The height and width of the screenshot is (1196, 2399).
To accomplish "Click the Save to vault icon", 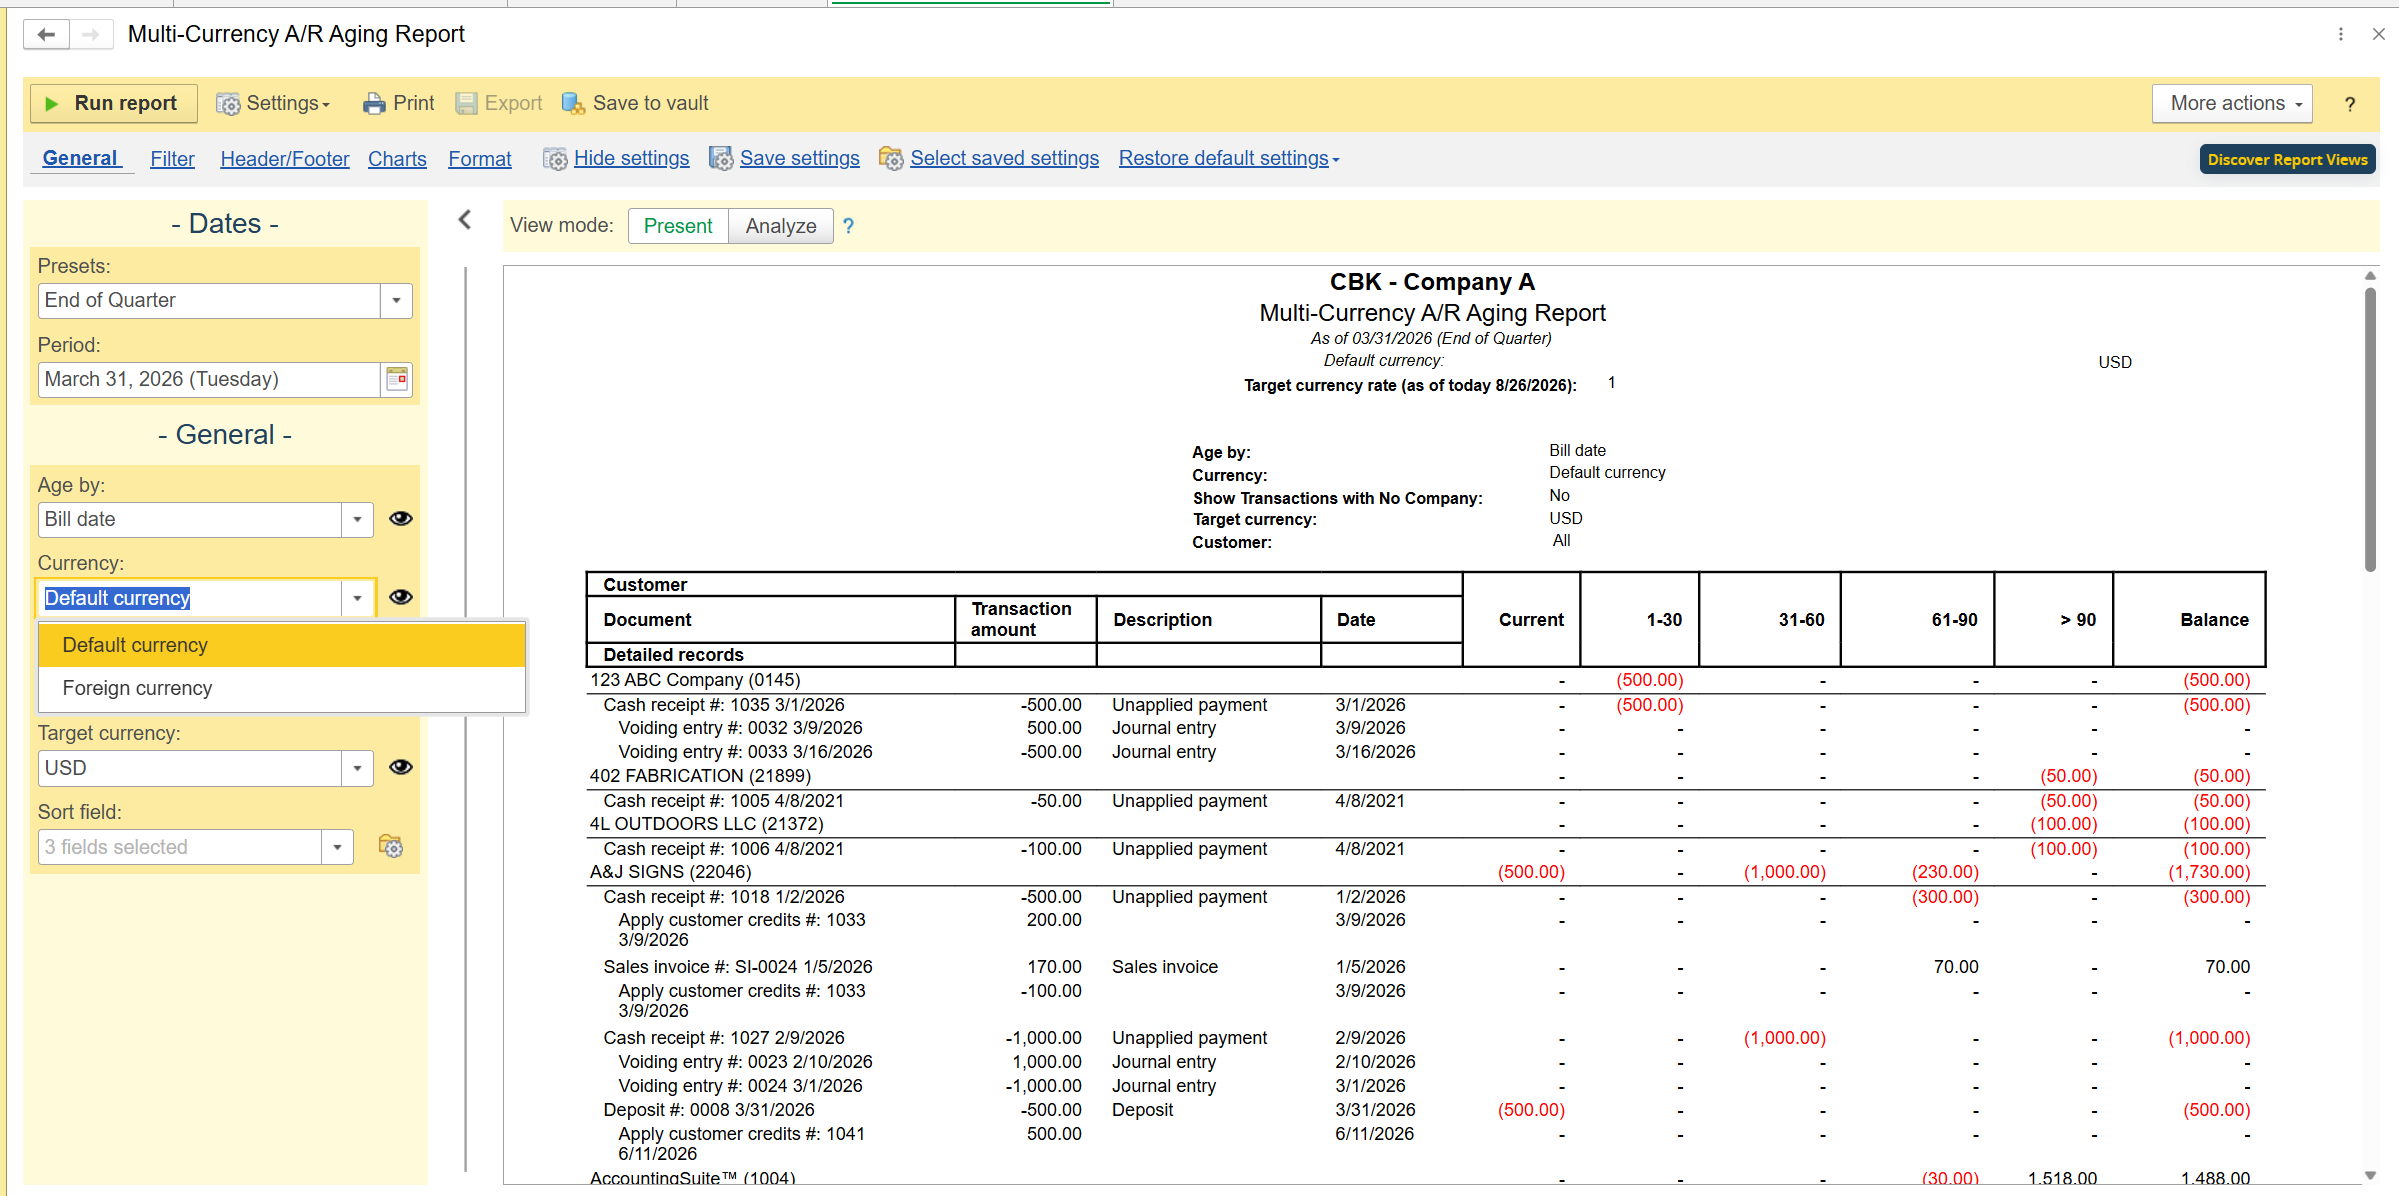I will tap(572, 103).
